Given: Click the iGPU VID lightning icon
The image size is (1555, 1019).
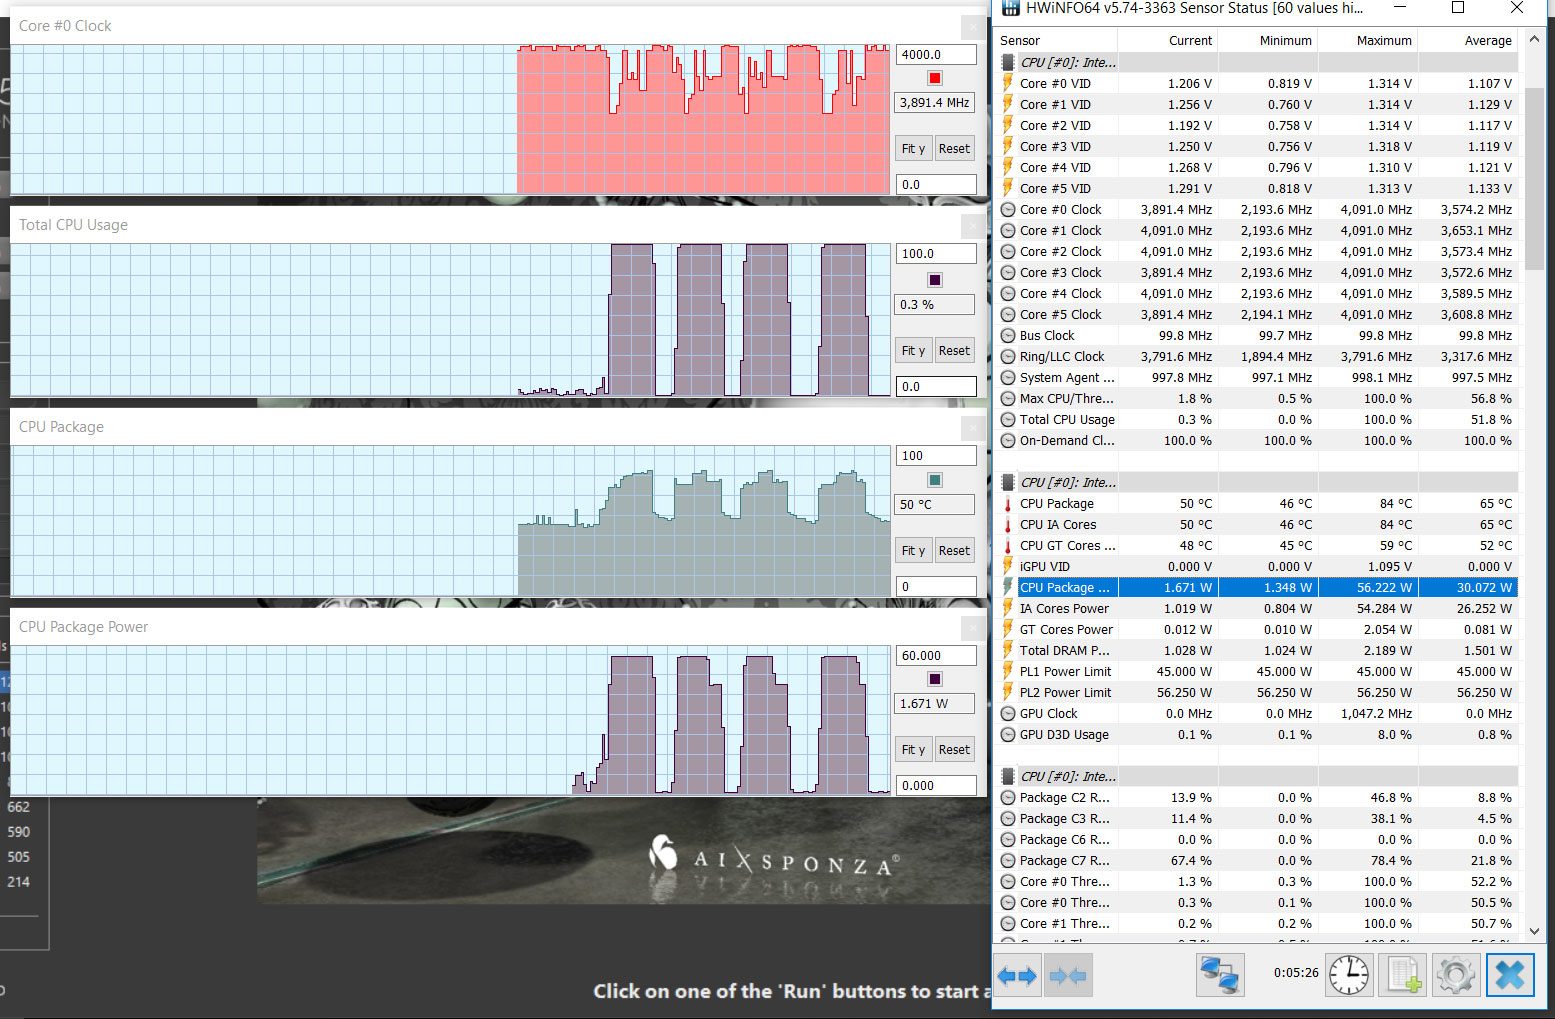Looking at the screenshot, I should click(x=1008, y=566).
